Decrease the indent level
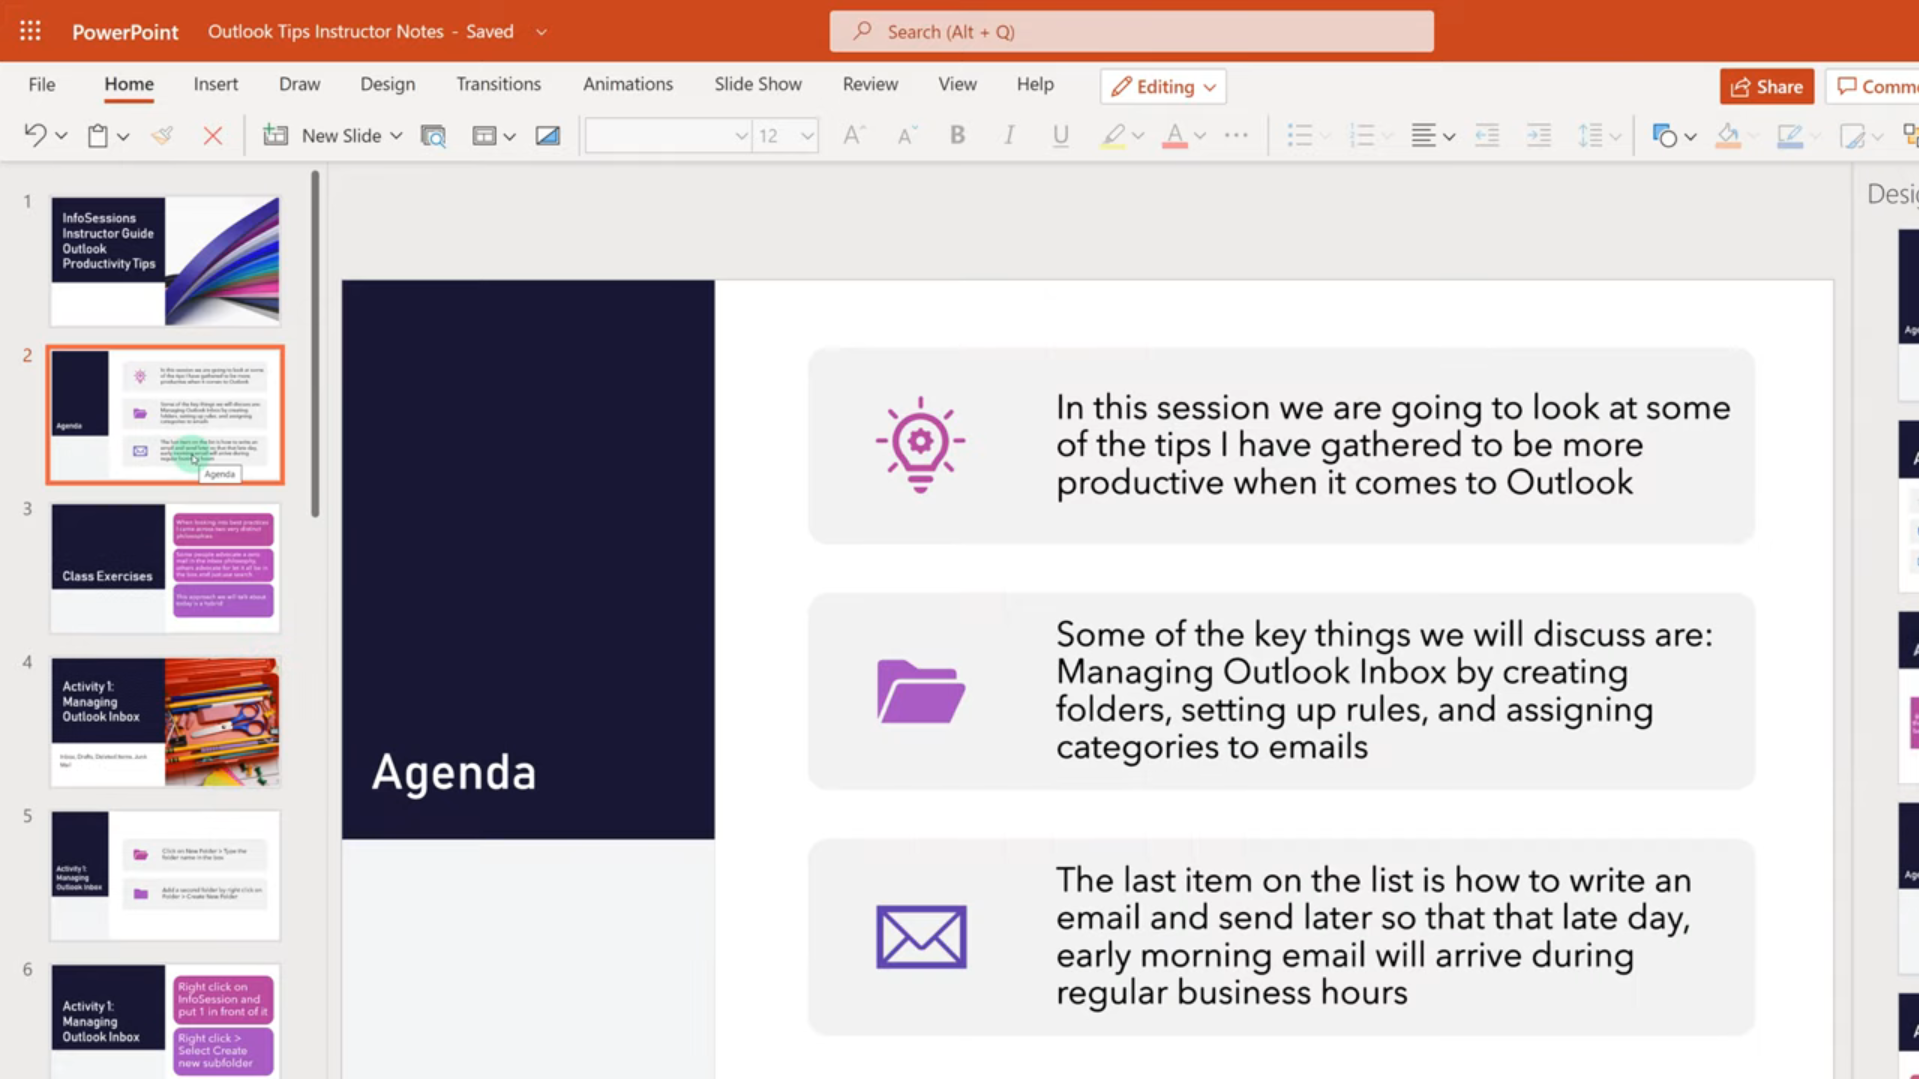Viewport: 1919px width, 1079px height. tap(1487, 135)
